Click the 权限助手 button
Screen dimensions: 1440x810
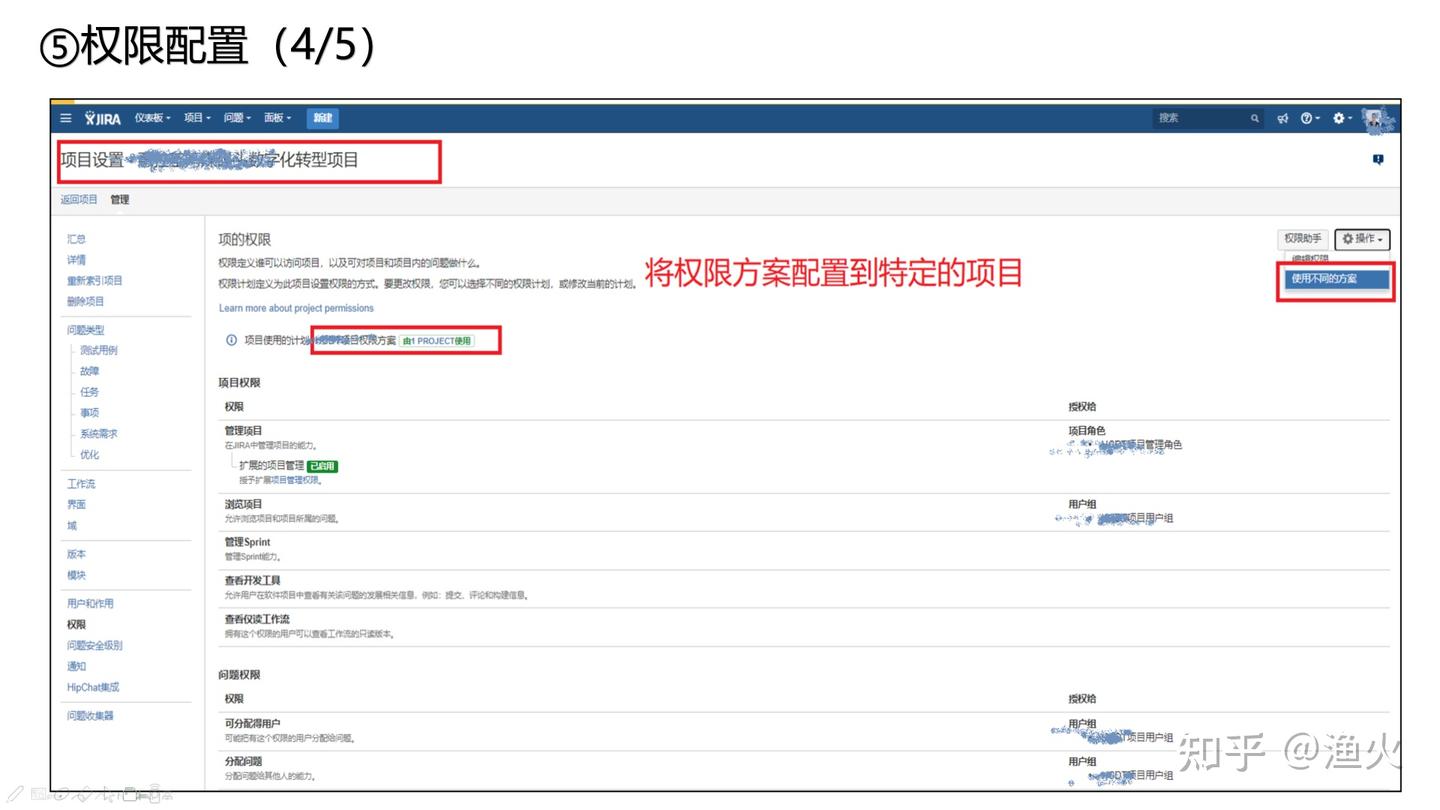pos(1303,239)
